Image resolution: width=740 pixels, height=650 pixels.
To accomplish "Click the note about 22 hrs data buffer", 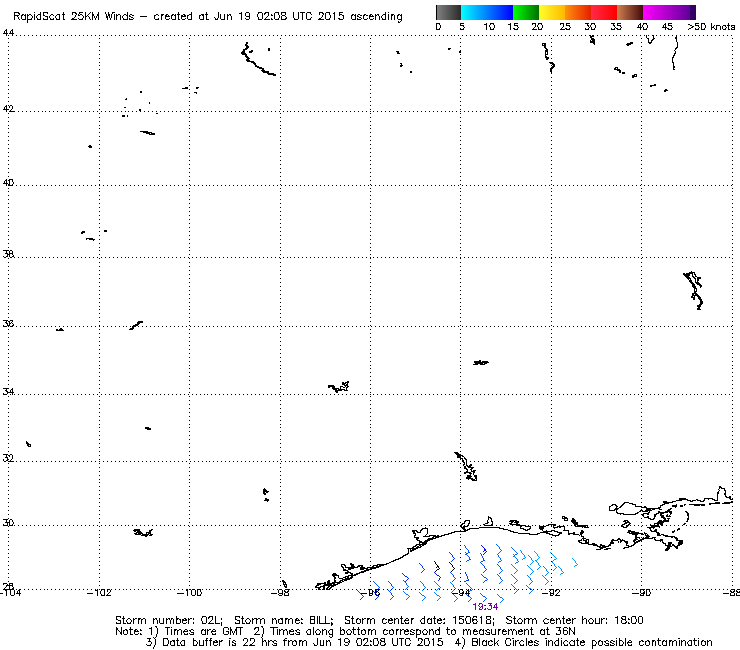I will click(x=295, y=642).
